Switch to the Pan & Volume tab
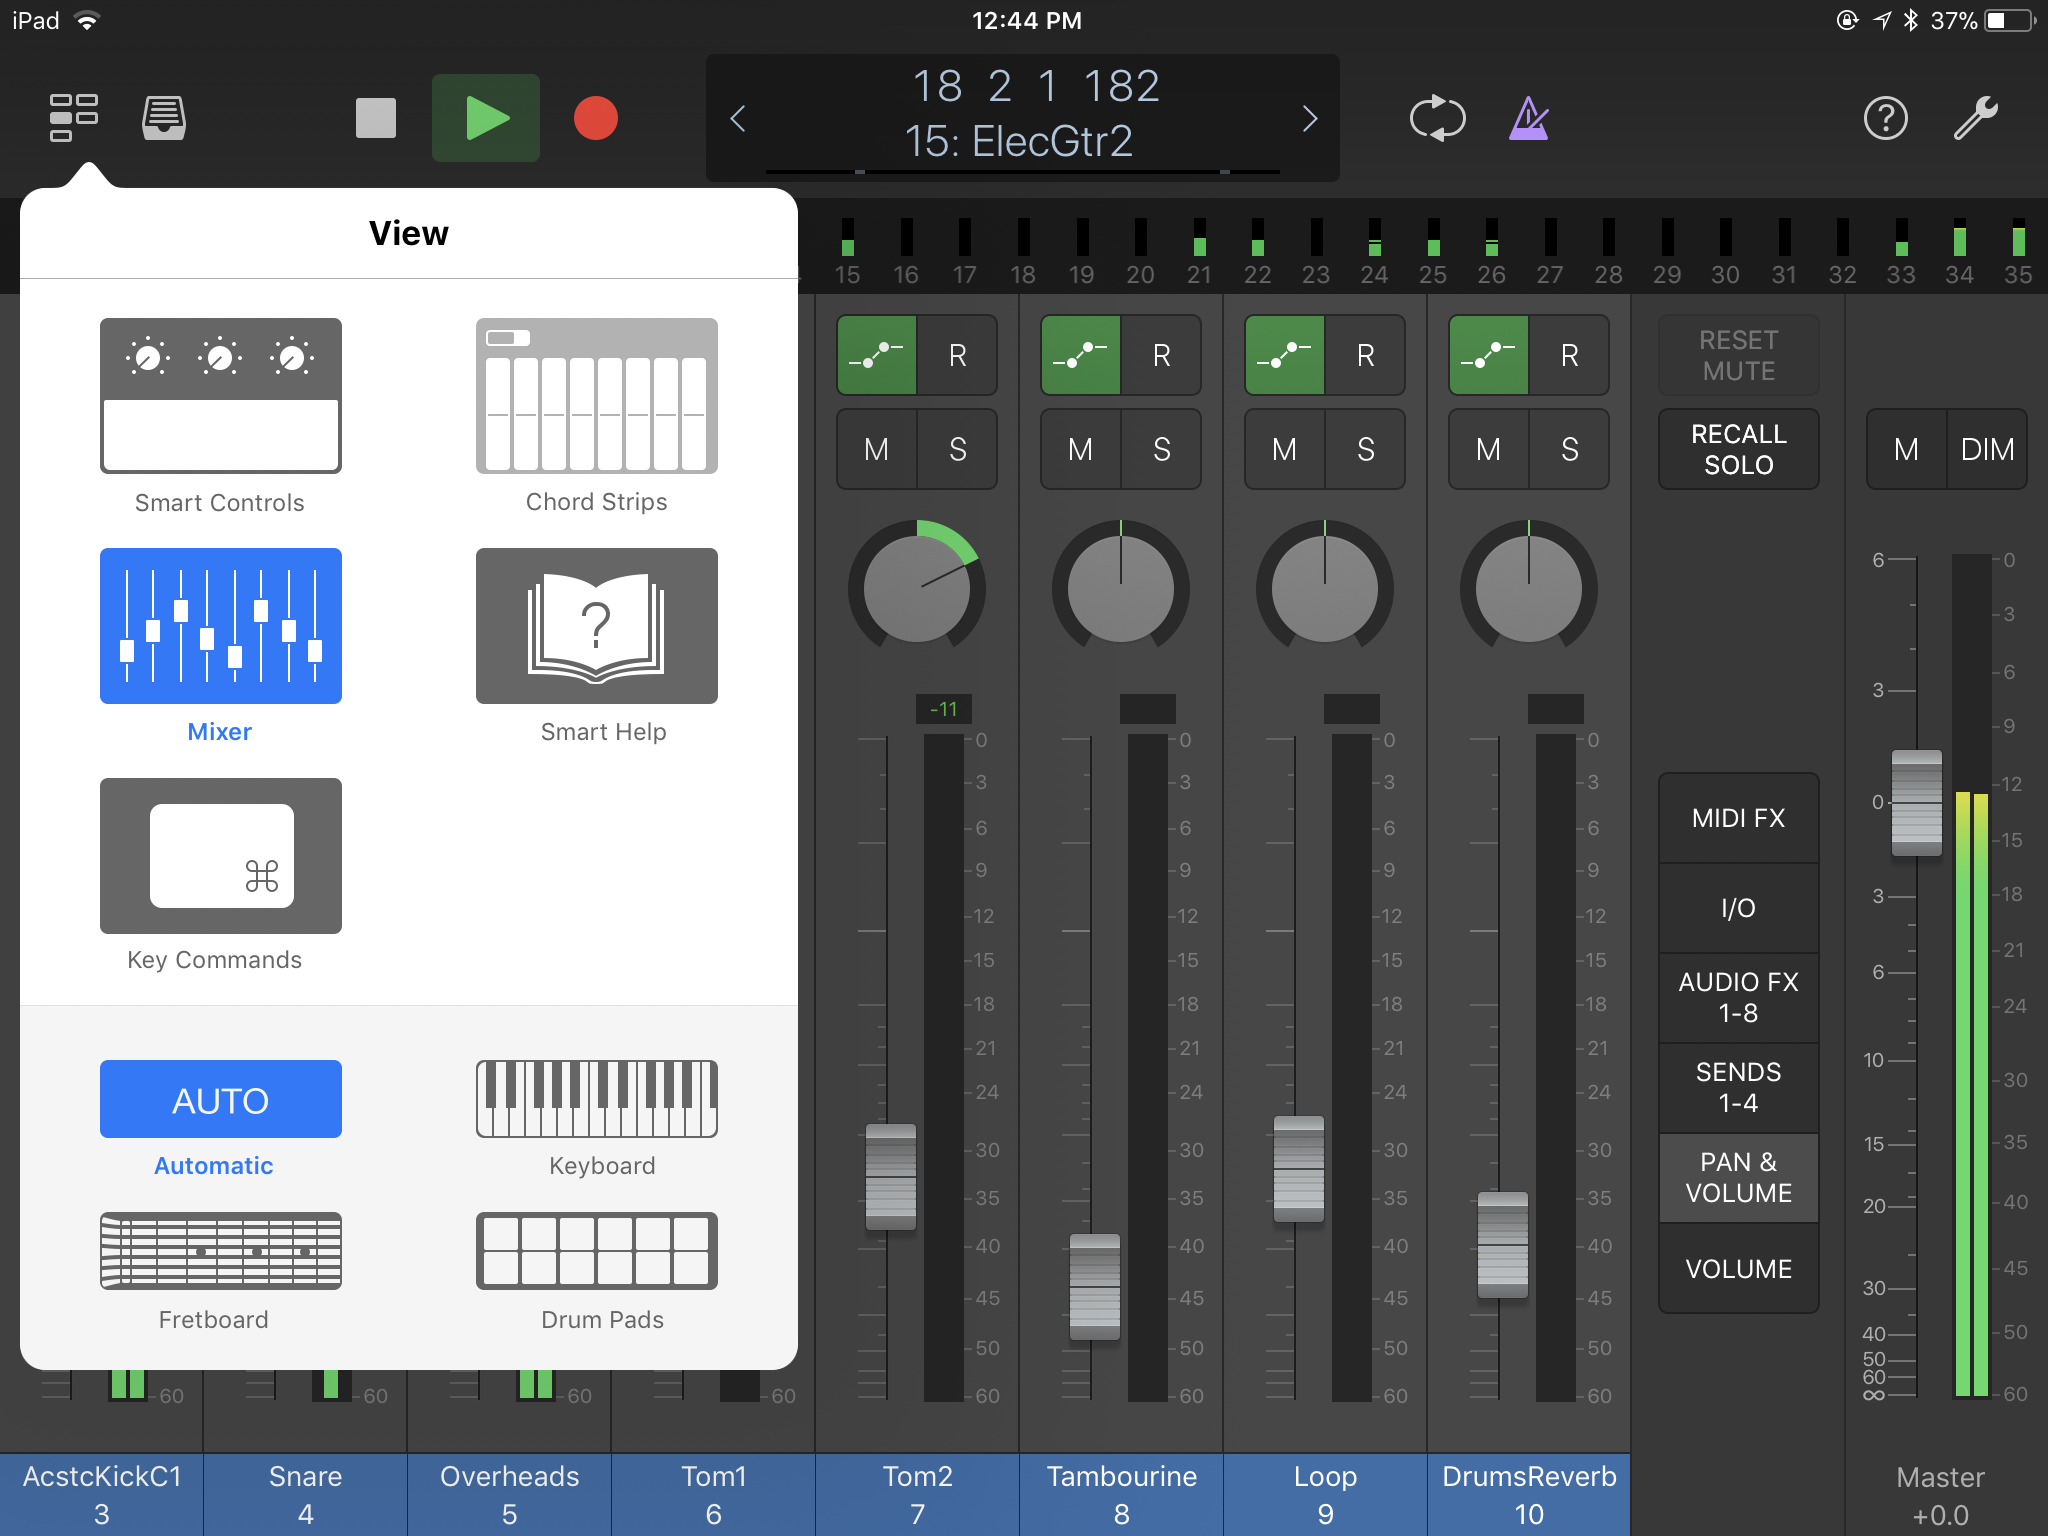This screenshot has width=2048, height=1536. click(x=1738, y=1177)
